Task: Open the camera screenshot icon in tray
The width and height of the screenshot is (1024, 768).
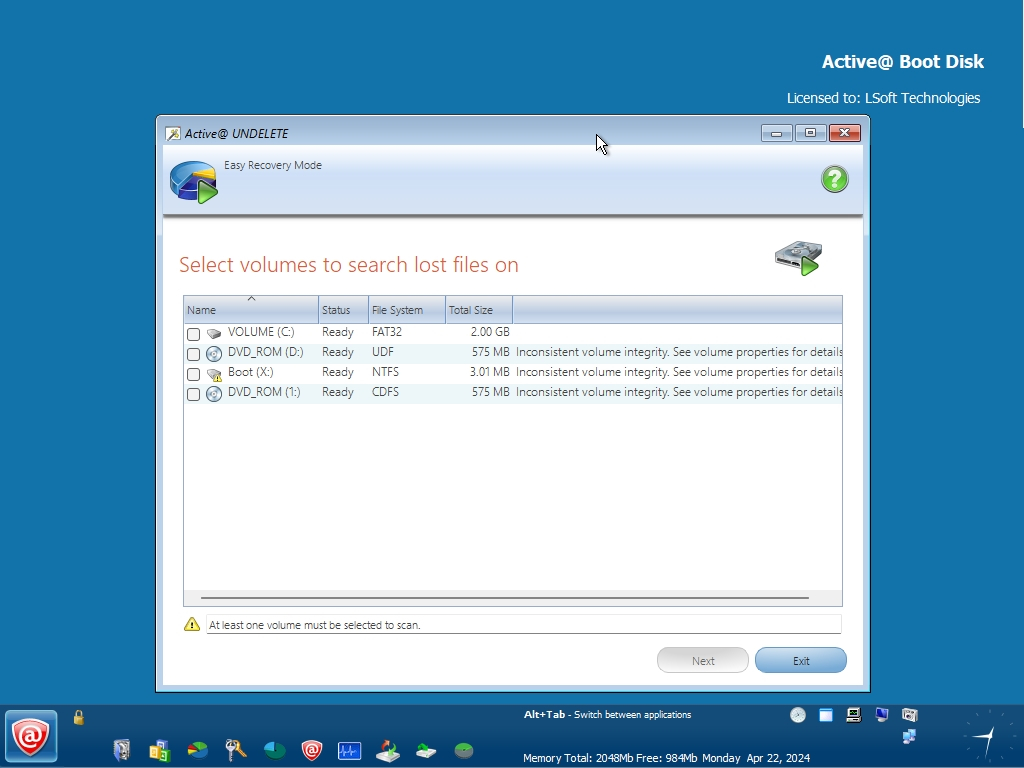Action: point(909,715)
